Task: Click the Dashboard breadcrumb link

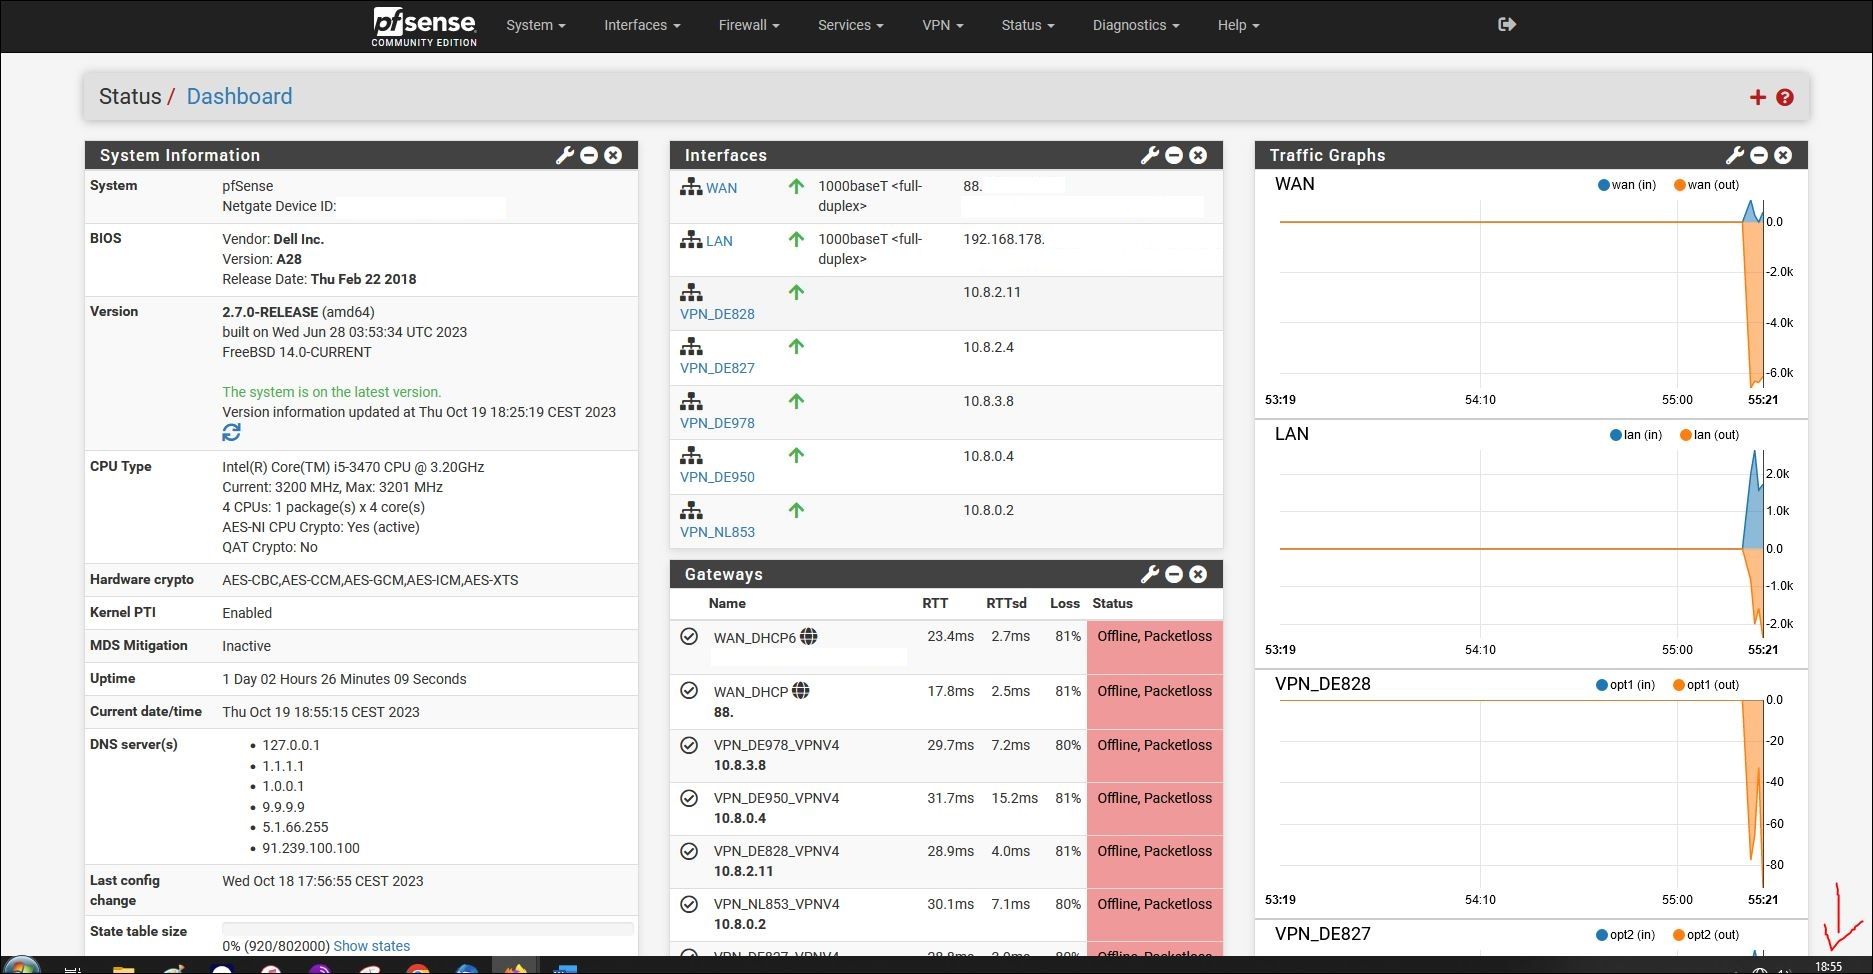Action: (x=239, y=96)
